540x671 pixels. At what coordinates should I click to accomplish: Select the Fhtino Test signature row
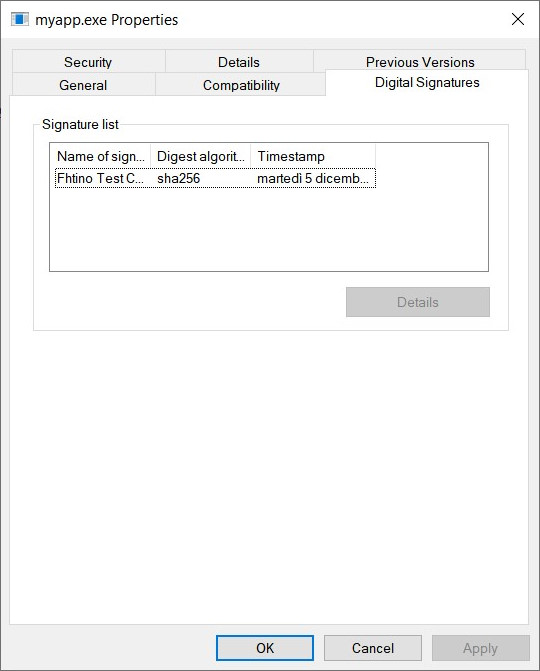pyautogui.click(x=215, y=178)
